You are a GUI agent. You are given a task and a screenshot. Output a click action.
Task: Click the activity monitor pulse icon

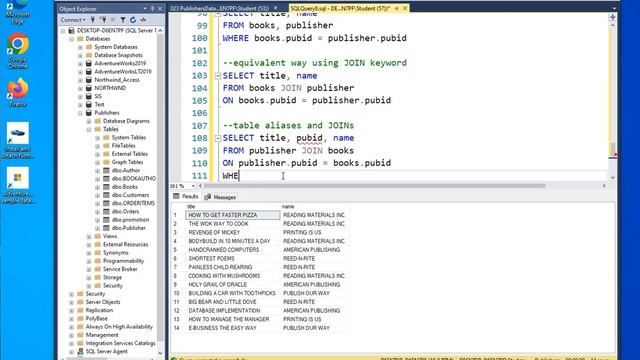(143, 20)
